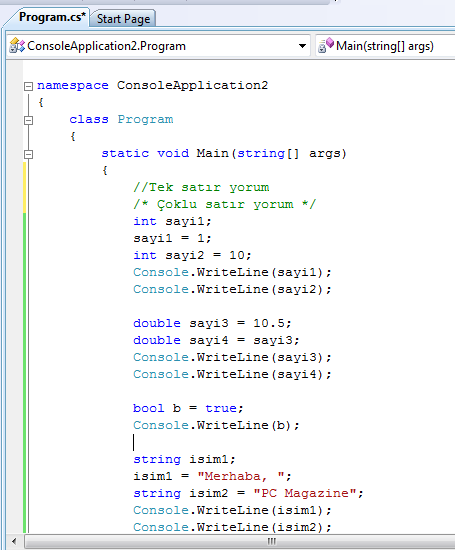455x550 pixels.
Task: Click the line "Console.WriteLine(sayi2);"
Action: point(232,289)
